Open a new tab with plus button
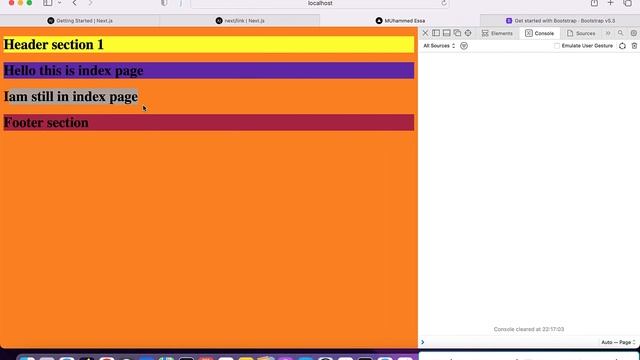The image size is (640, 360). (611, 3)
